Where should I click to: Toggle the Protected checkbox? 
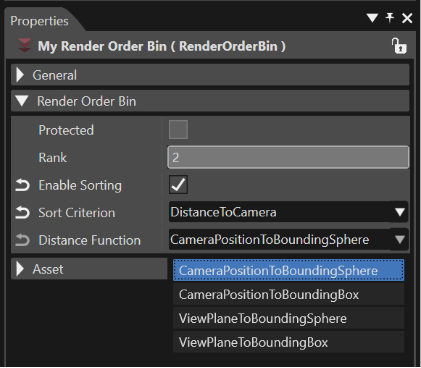point(178,130)
